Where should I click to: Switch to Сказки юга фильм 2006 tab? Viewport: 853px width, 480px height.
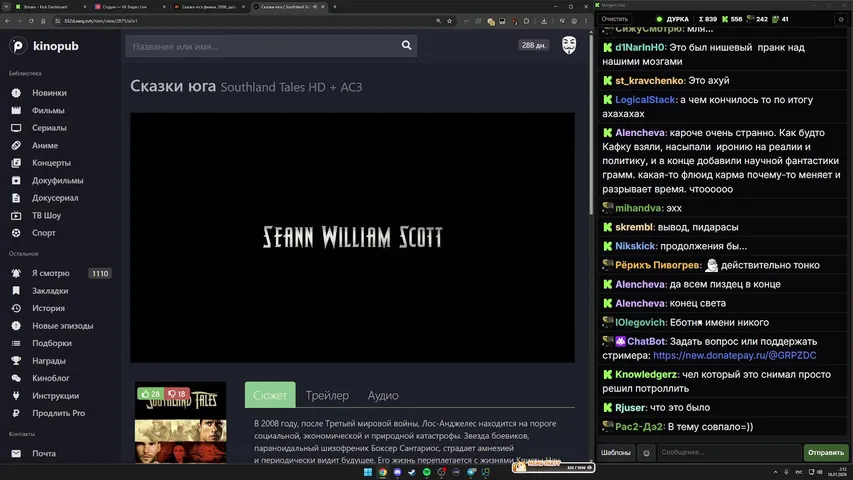tap(209, 7)
